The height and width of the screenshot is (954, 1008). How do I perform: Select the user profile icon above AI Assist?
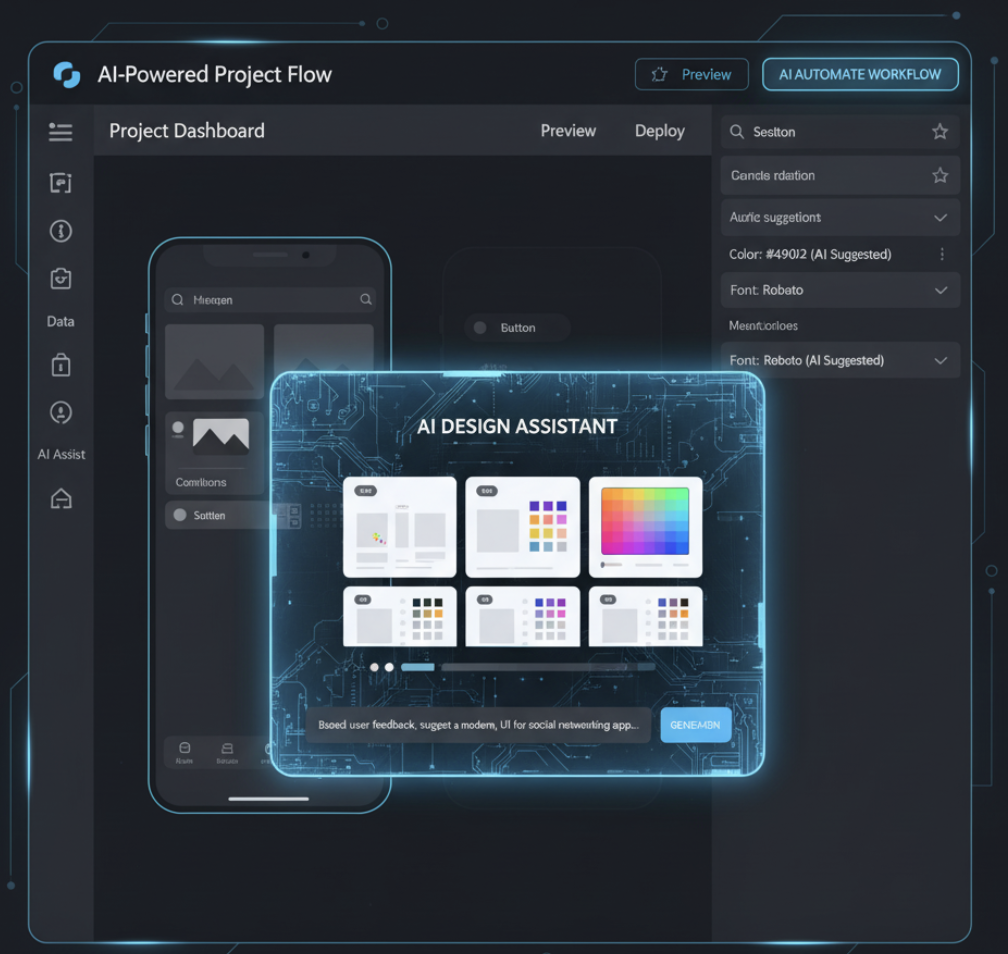pyautogui.click(x=60, y=412)
